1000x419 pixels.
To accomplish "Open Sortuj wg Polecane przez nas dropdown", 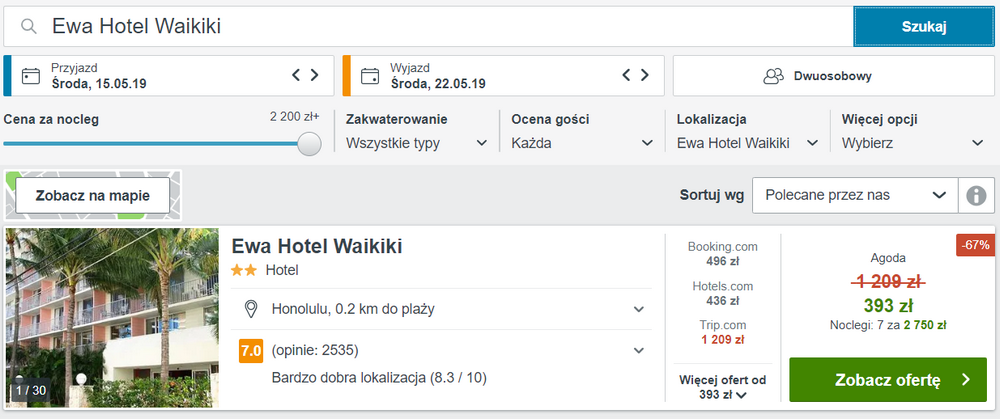I will coord(855,195).
